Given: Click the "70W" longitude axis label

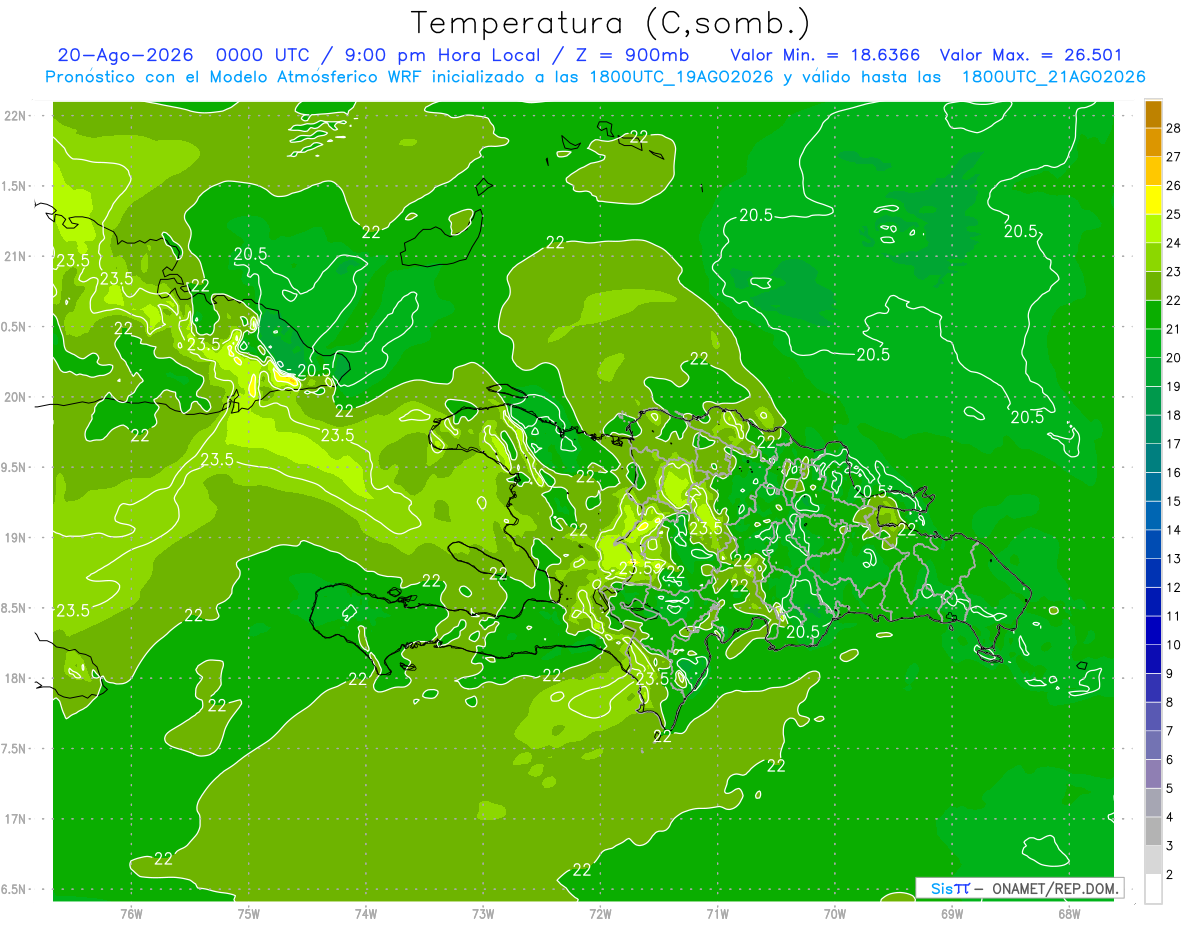Looking at the screenshot, I should [835, 912].
